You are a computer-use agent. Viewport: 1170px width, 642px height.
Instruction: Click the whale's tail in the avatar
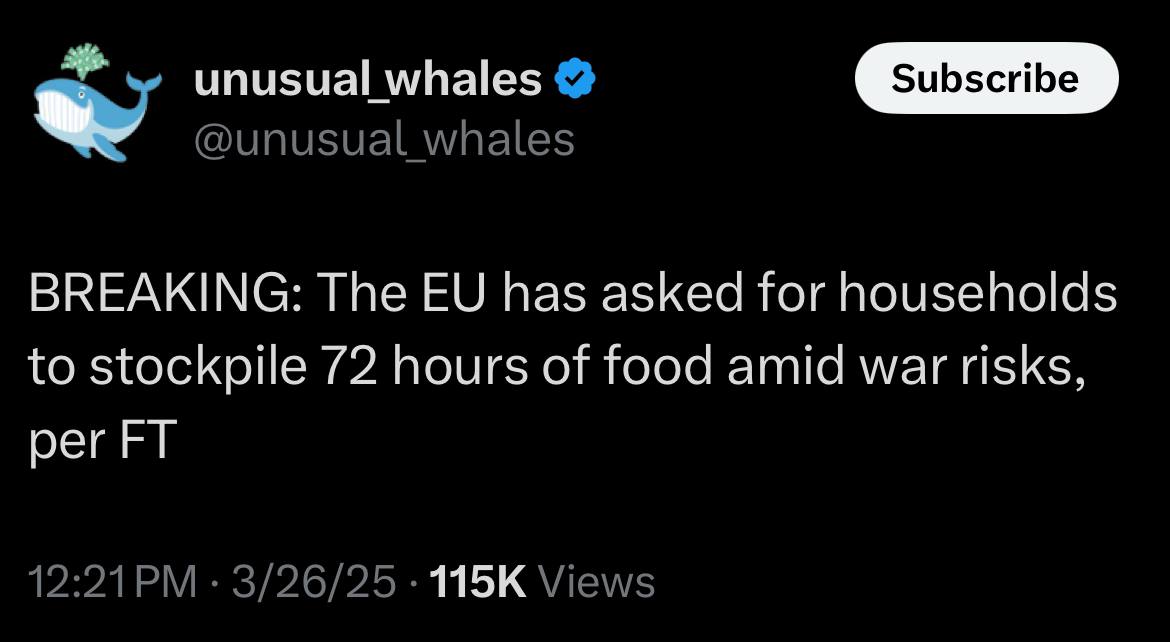click(x=143, y=84)
